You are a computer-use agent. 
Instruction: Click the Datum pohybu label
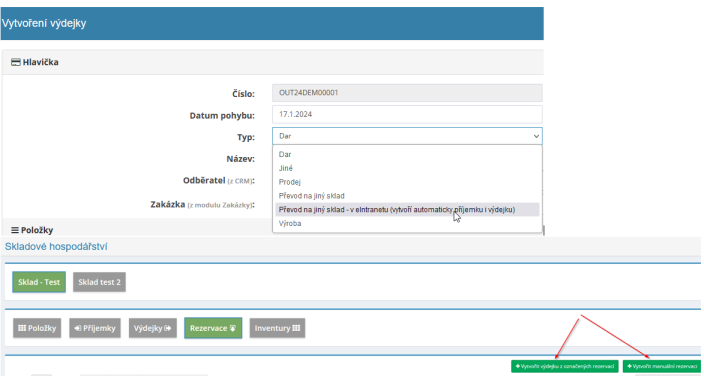pyautogui.click(x=222, y=116)
